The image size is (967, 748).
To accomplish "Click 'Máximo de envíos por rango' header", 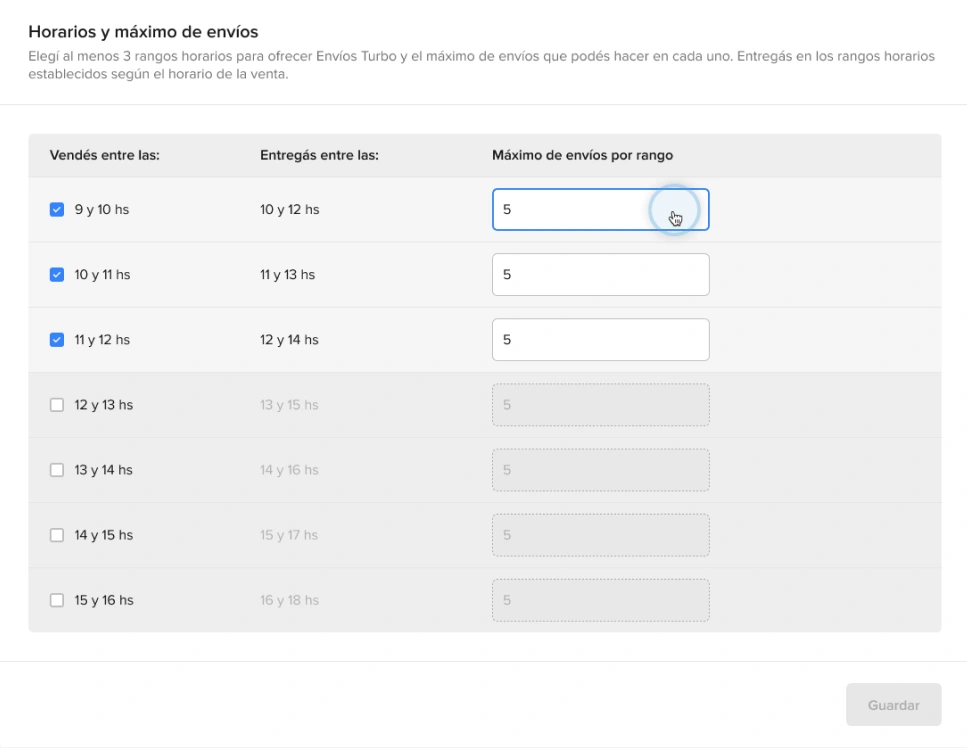I will pyautogui.click(x=582, y=155).
